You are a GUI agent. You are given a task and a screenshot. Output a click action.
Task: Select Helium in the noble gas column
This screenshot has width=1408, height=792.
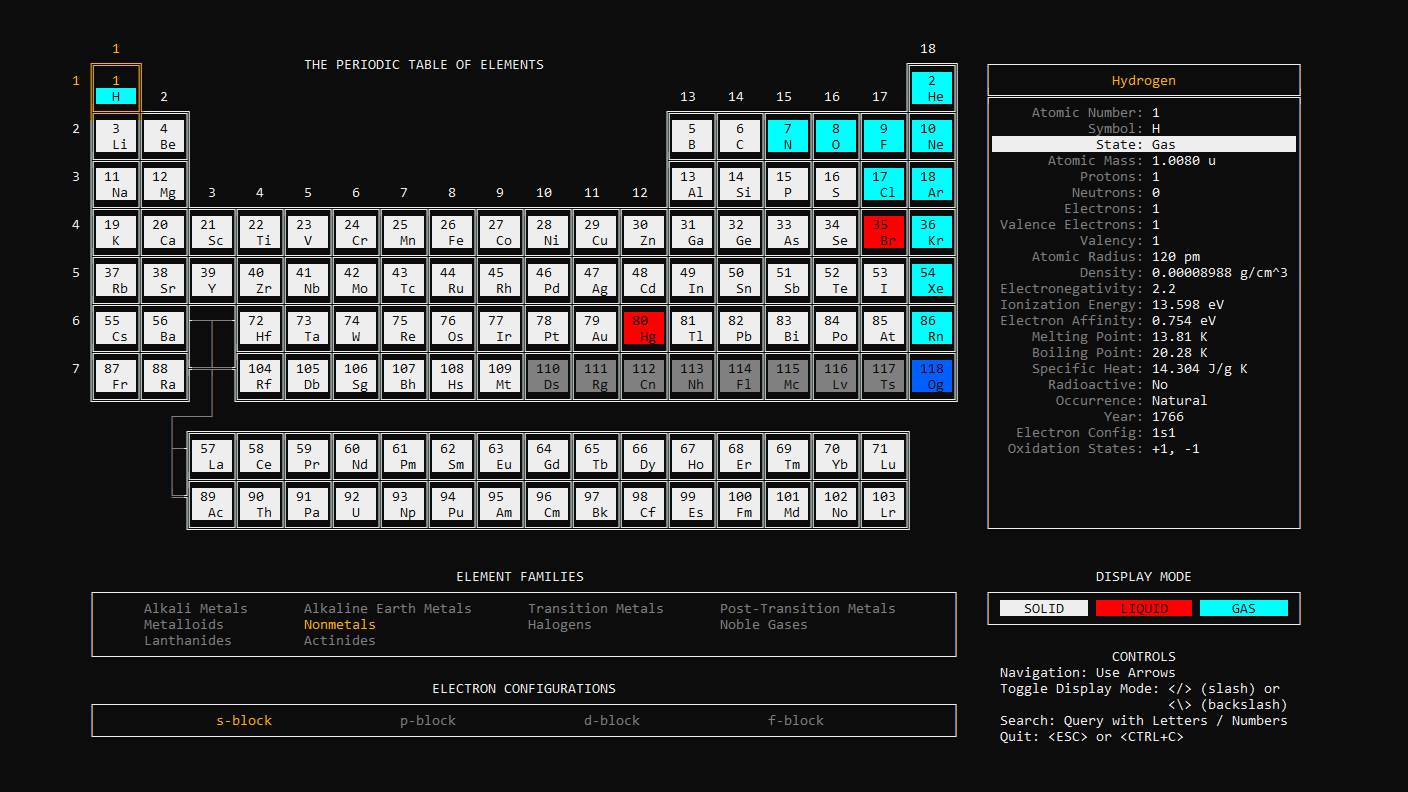932,88
